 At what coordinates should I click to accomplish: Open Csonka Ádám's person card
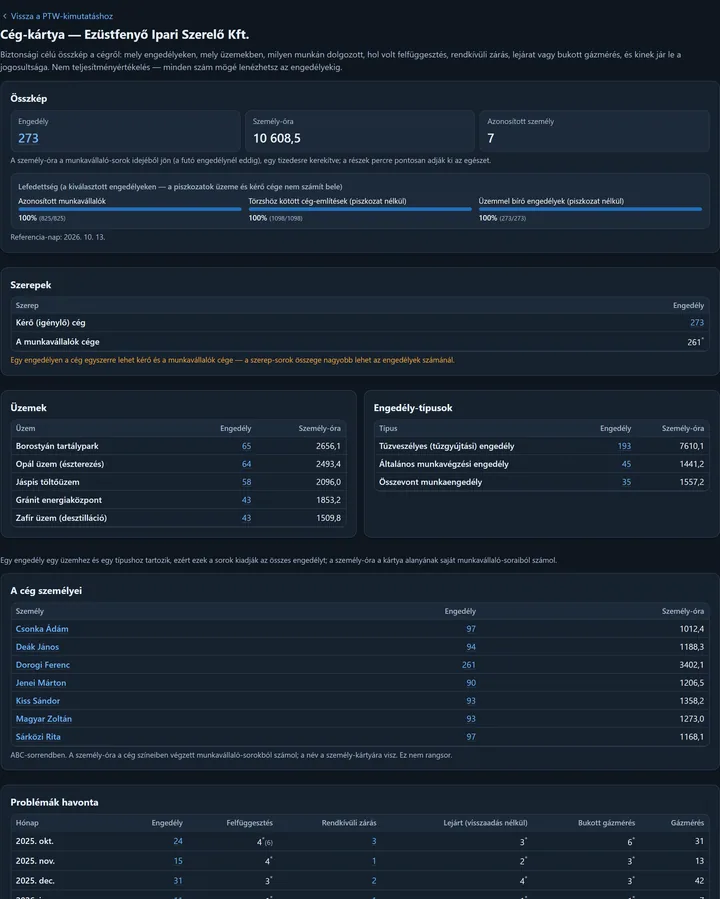42,629
